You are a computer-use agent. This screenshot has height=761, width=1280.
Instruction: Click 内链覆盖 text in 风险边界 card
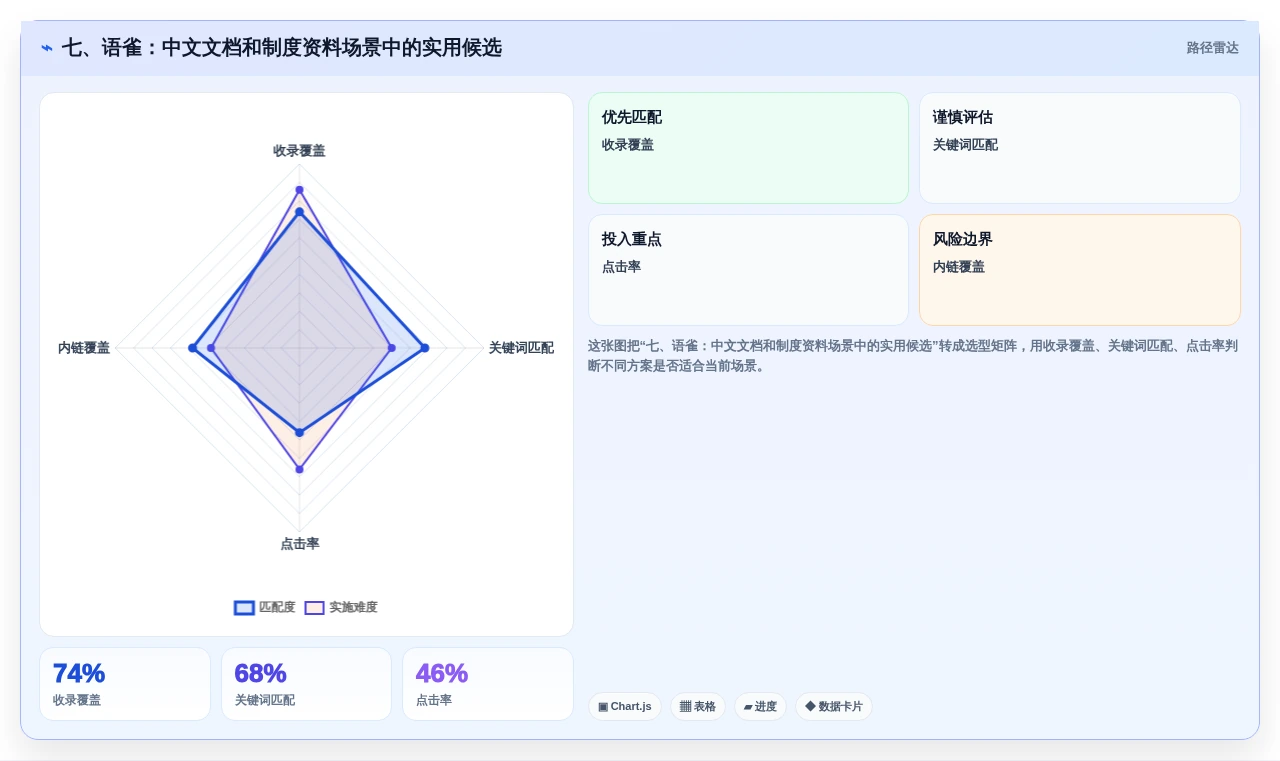pos(959,267)
